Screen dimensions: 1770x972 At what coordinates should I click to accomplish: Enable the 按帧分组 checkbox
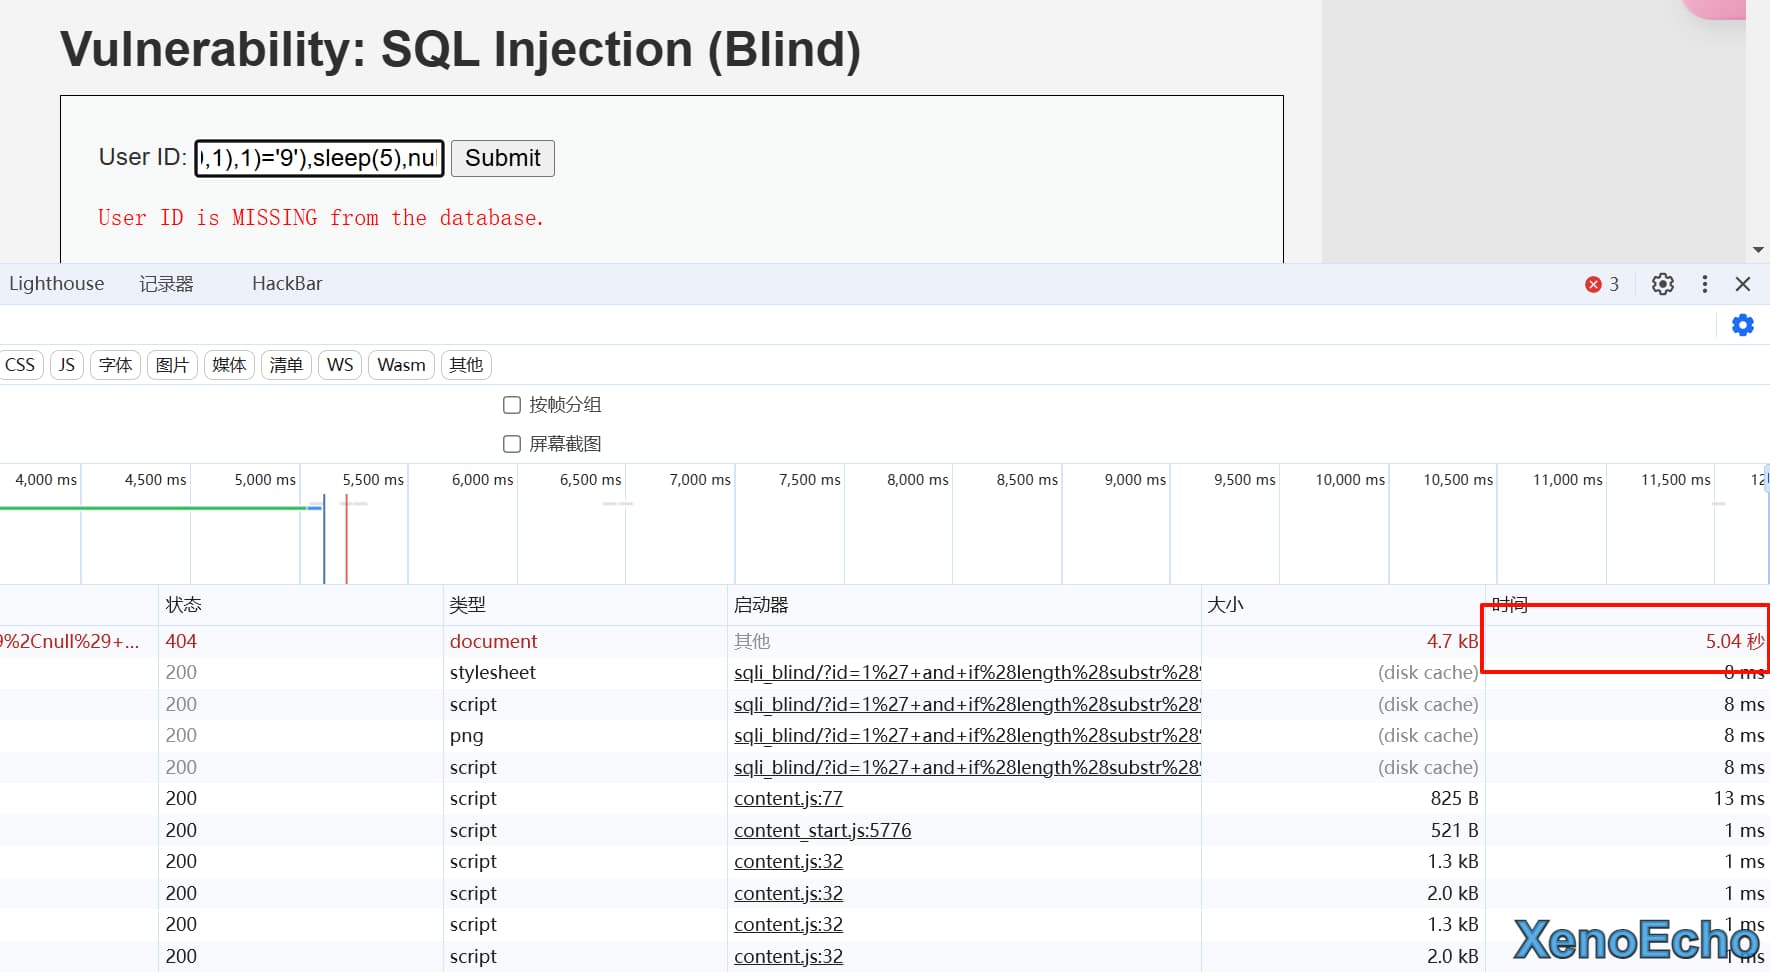tap(512, 405)
